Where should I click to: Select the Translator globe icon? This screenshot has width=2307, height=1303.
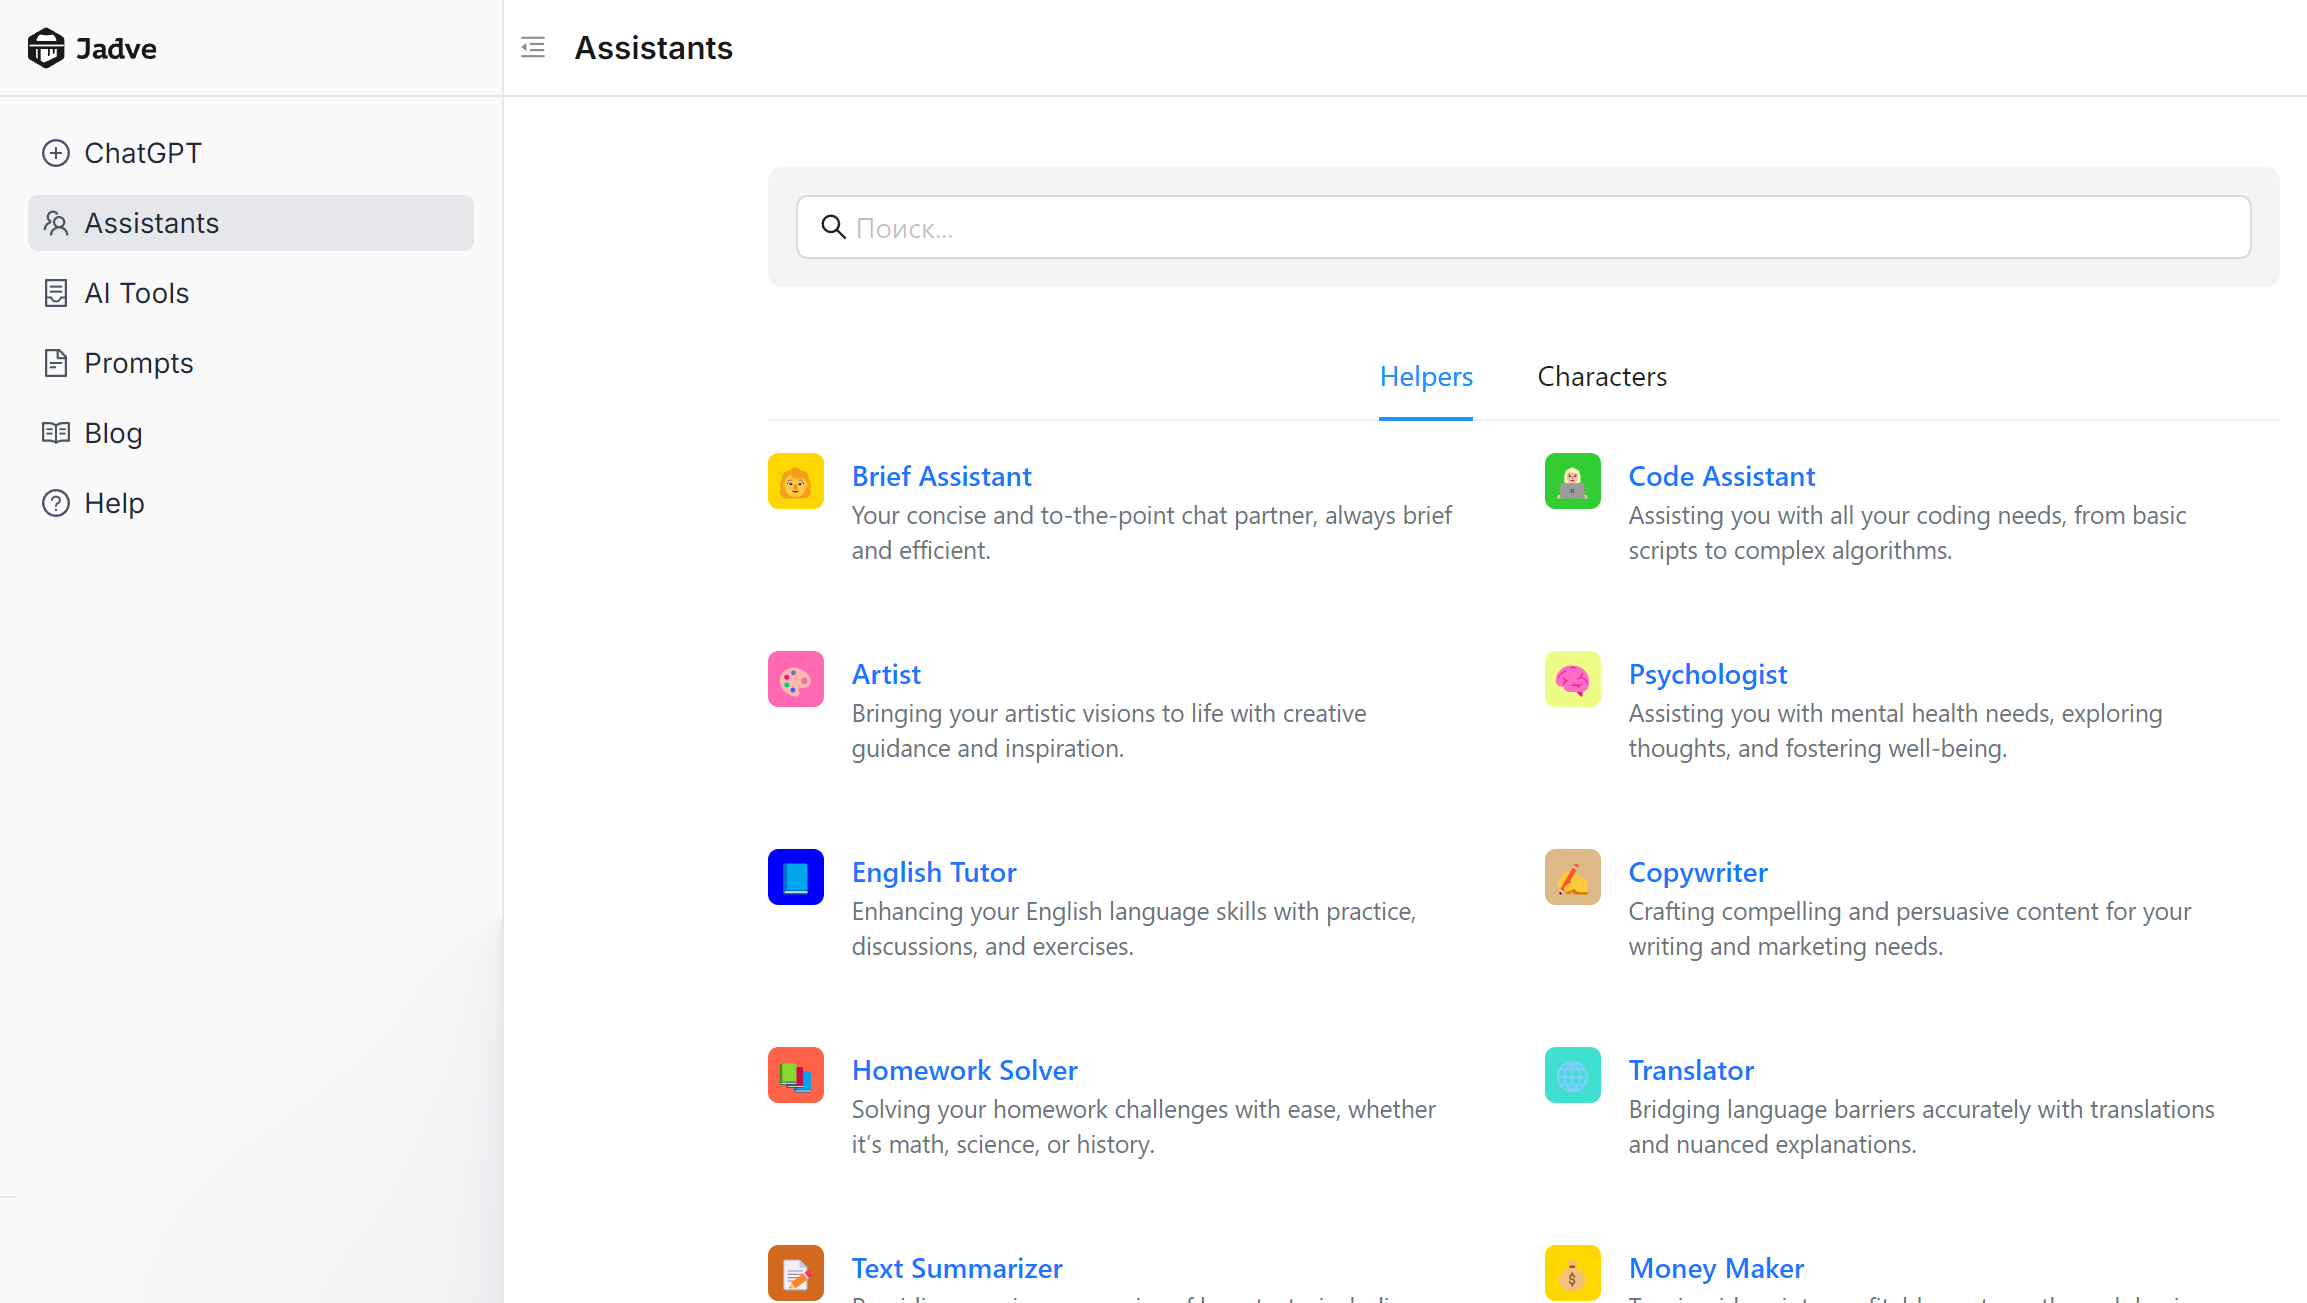point(1572,1075)
